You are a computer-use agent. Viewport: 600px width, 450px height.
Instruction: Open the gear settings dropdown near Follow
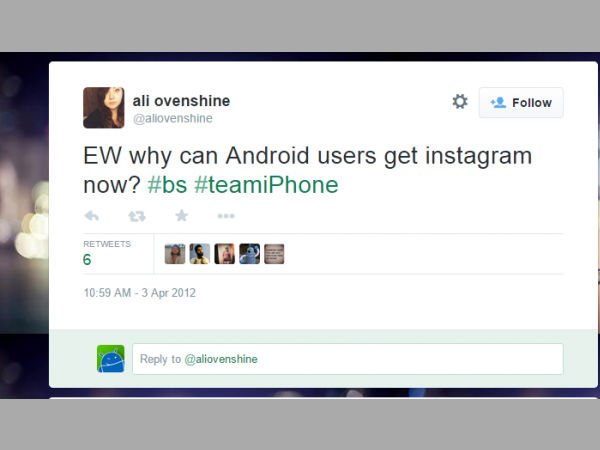[460, 101]
